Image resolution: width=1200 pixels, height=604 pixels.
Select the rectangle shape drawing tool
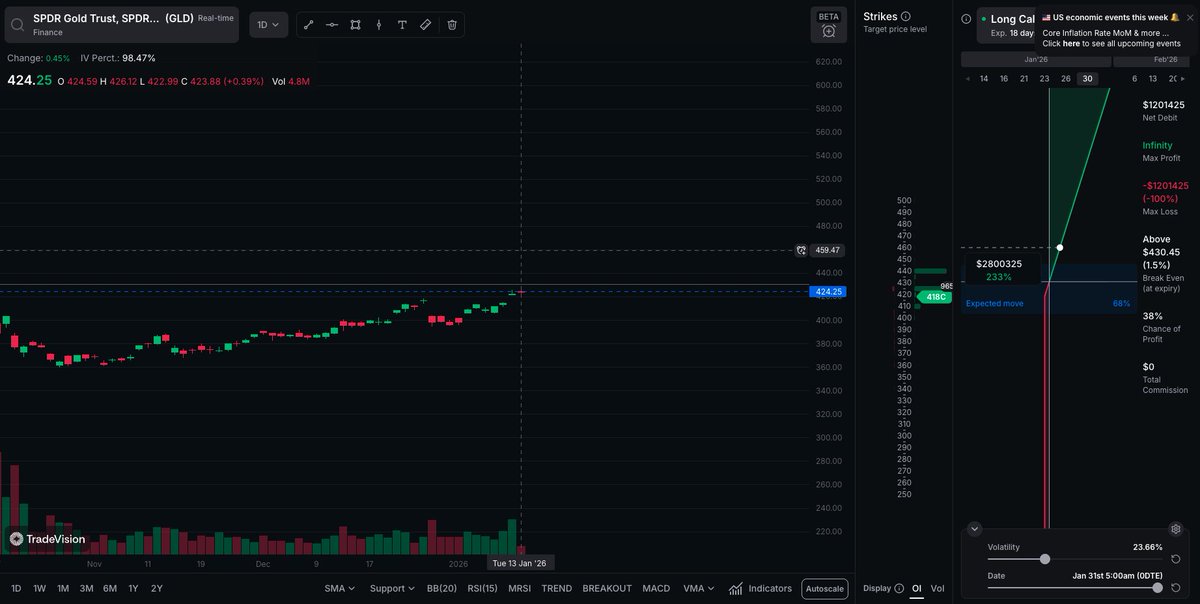tap(356, 25)
